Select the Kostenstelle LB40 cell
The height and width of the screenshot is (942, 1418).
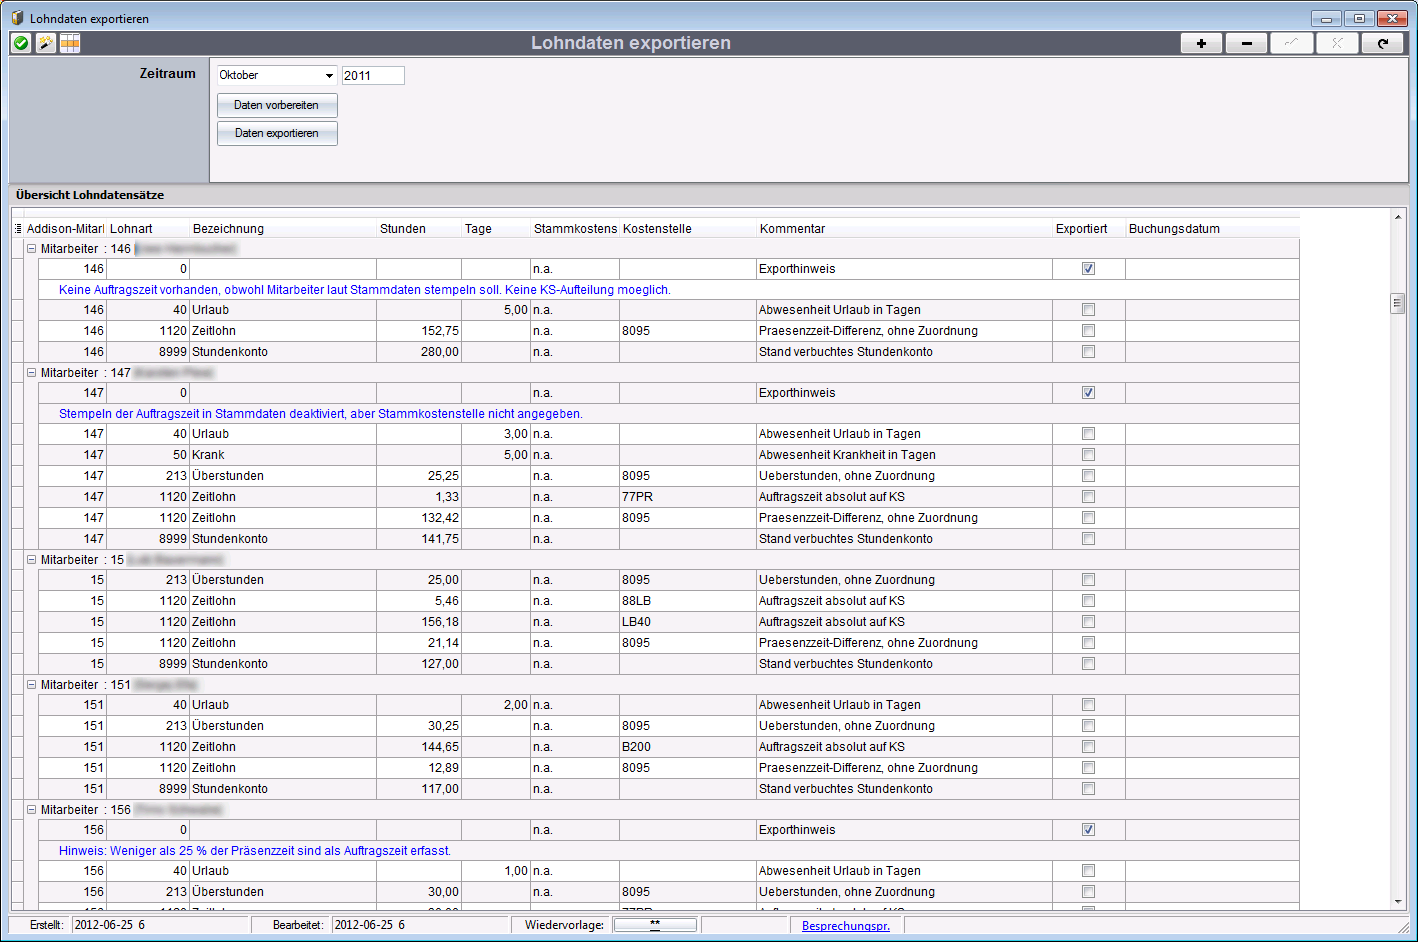pos(688,622)
